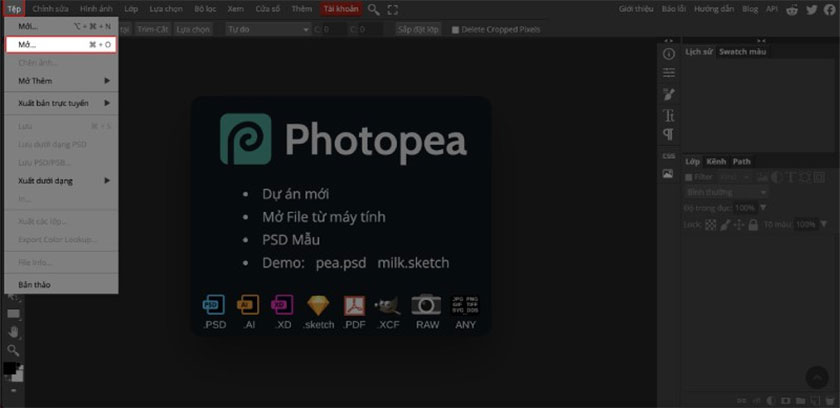The height and width of the screenshot is (408, 840).
Task: Open the Reddit link icon
Action: point(791,9)
